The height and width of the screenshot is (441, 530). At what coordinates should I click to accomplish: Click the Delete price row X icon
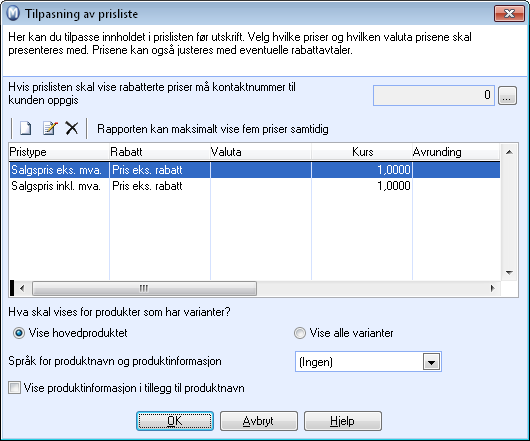[72, 129]
